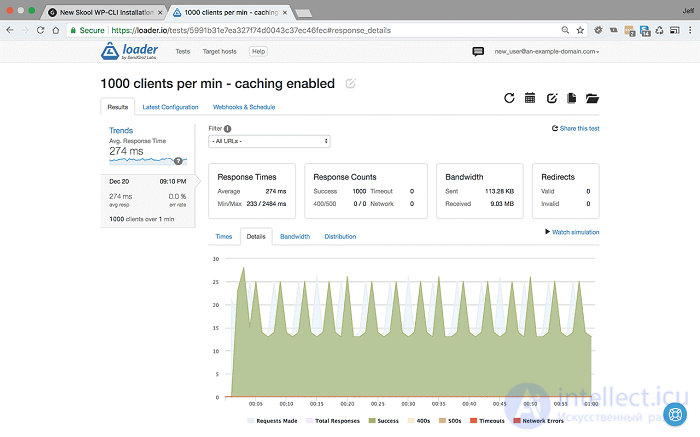Click the Response Counts heading
The width and height of the screenshot is (700, 437).
tap(345, 177)
